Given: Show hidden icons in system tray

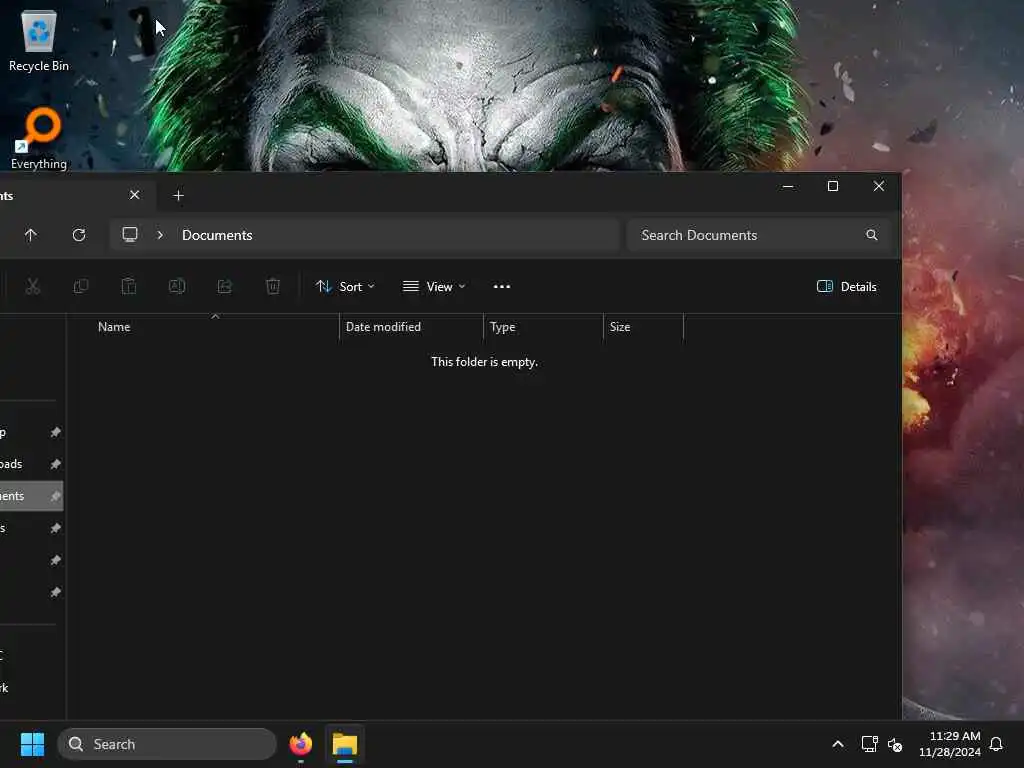Looking at the screenshot, I should pyautogui.click(x=838, y=744).
